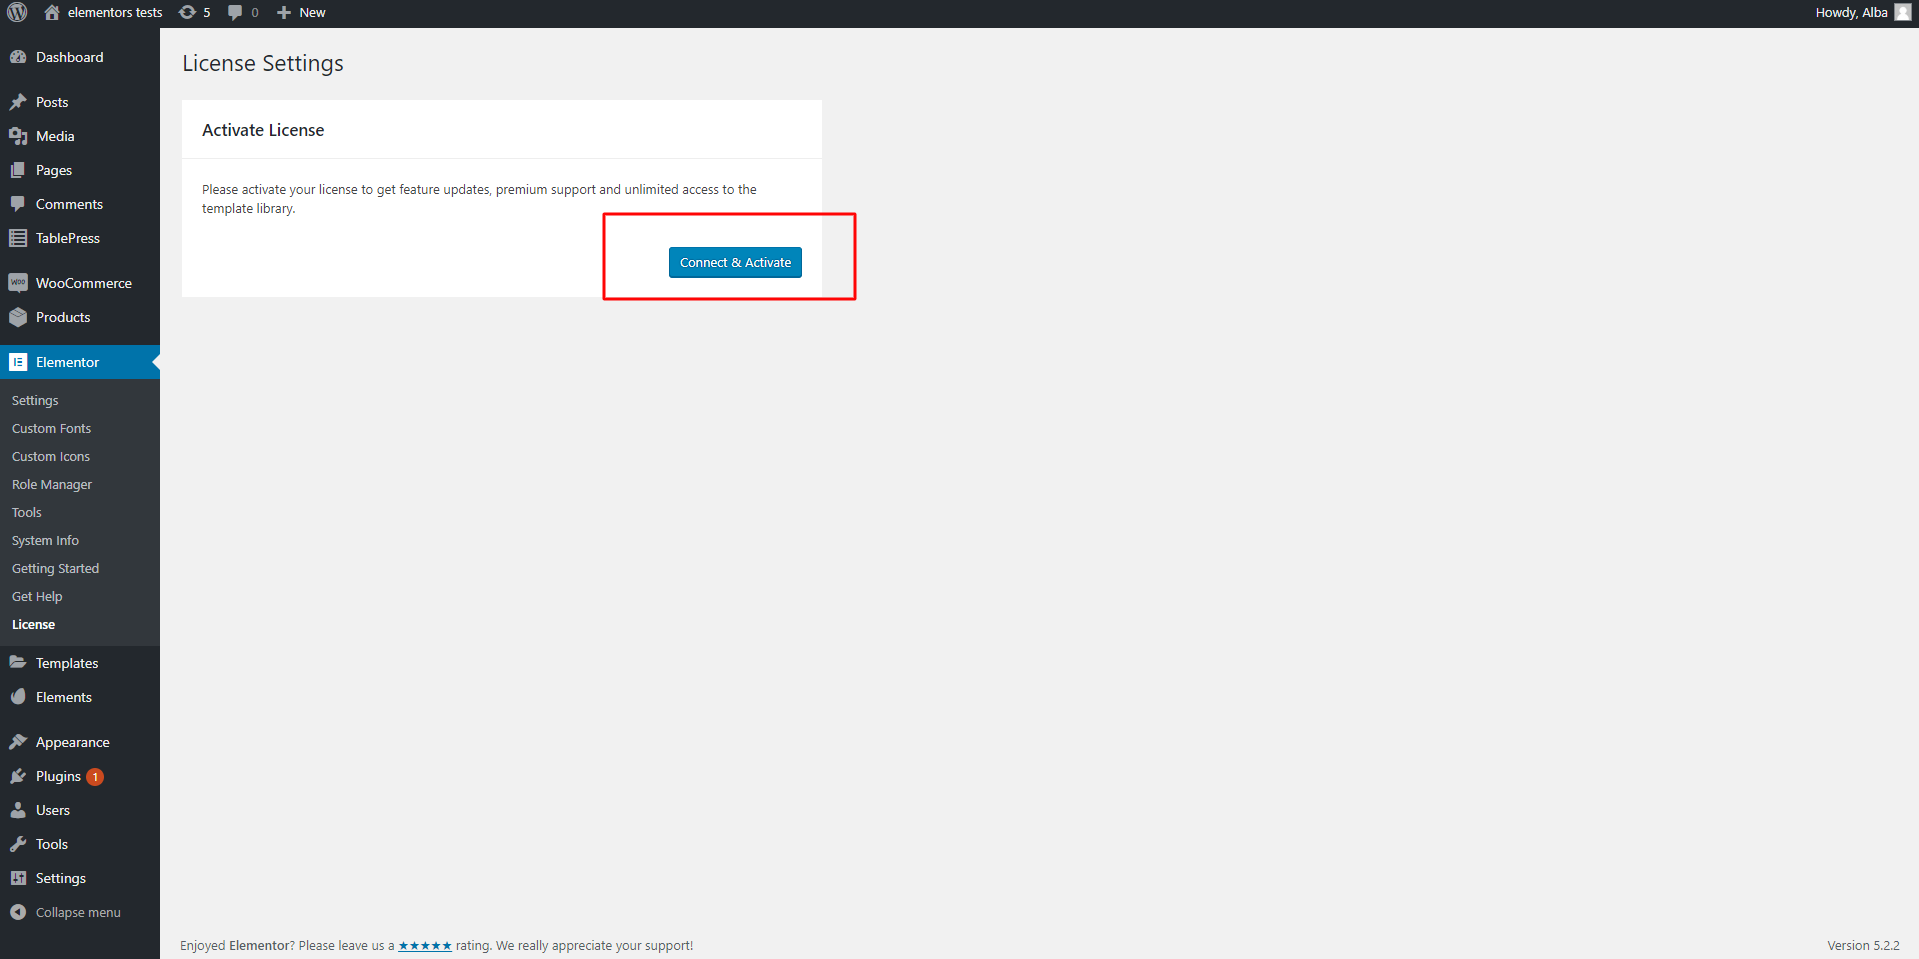Open Custom Icons submenu item
This screenshot has height=959, width=1919.
[x=51, y=456]
